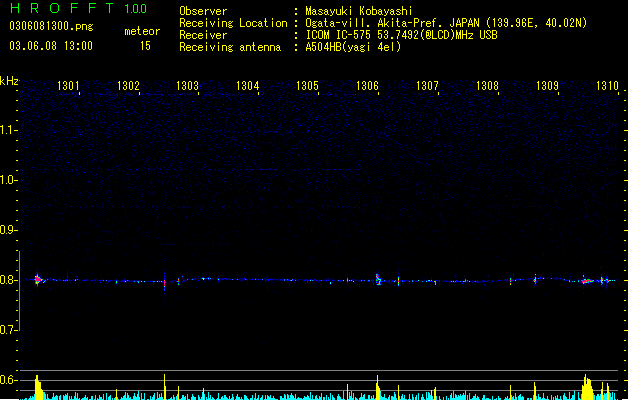
Task: Click the Receiving Location value text
Action: (446, 23)
